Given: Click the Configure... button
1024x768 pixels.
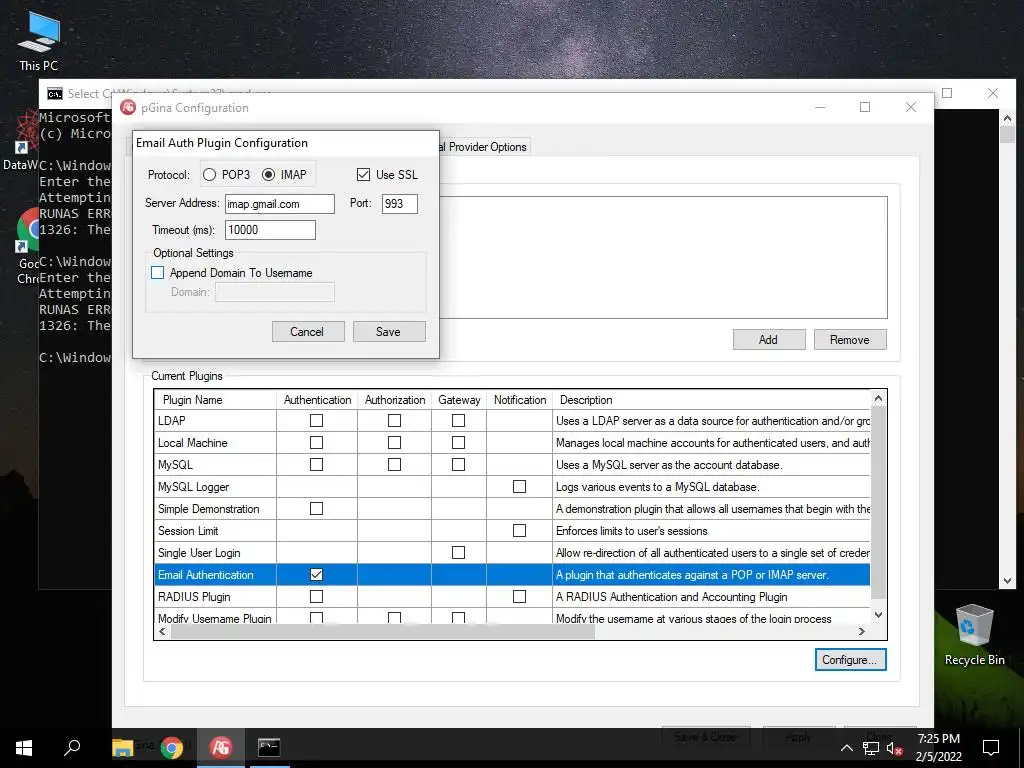Looking at the screenshot, I should point(850,660).
